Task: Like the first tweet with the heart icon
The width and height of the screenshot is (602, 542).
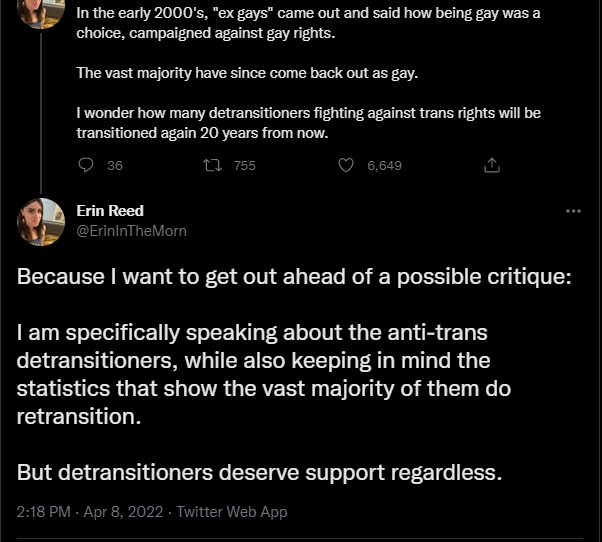Action: 346,165
